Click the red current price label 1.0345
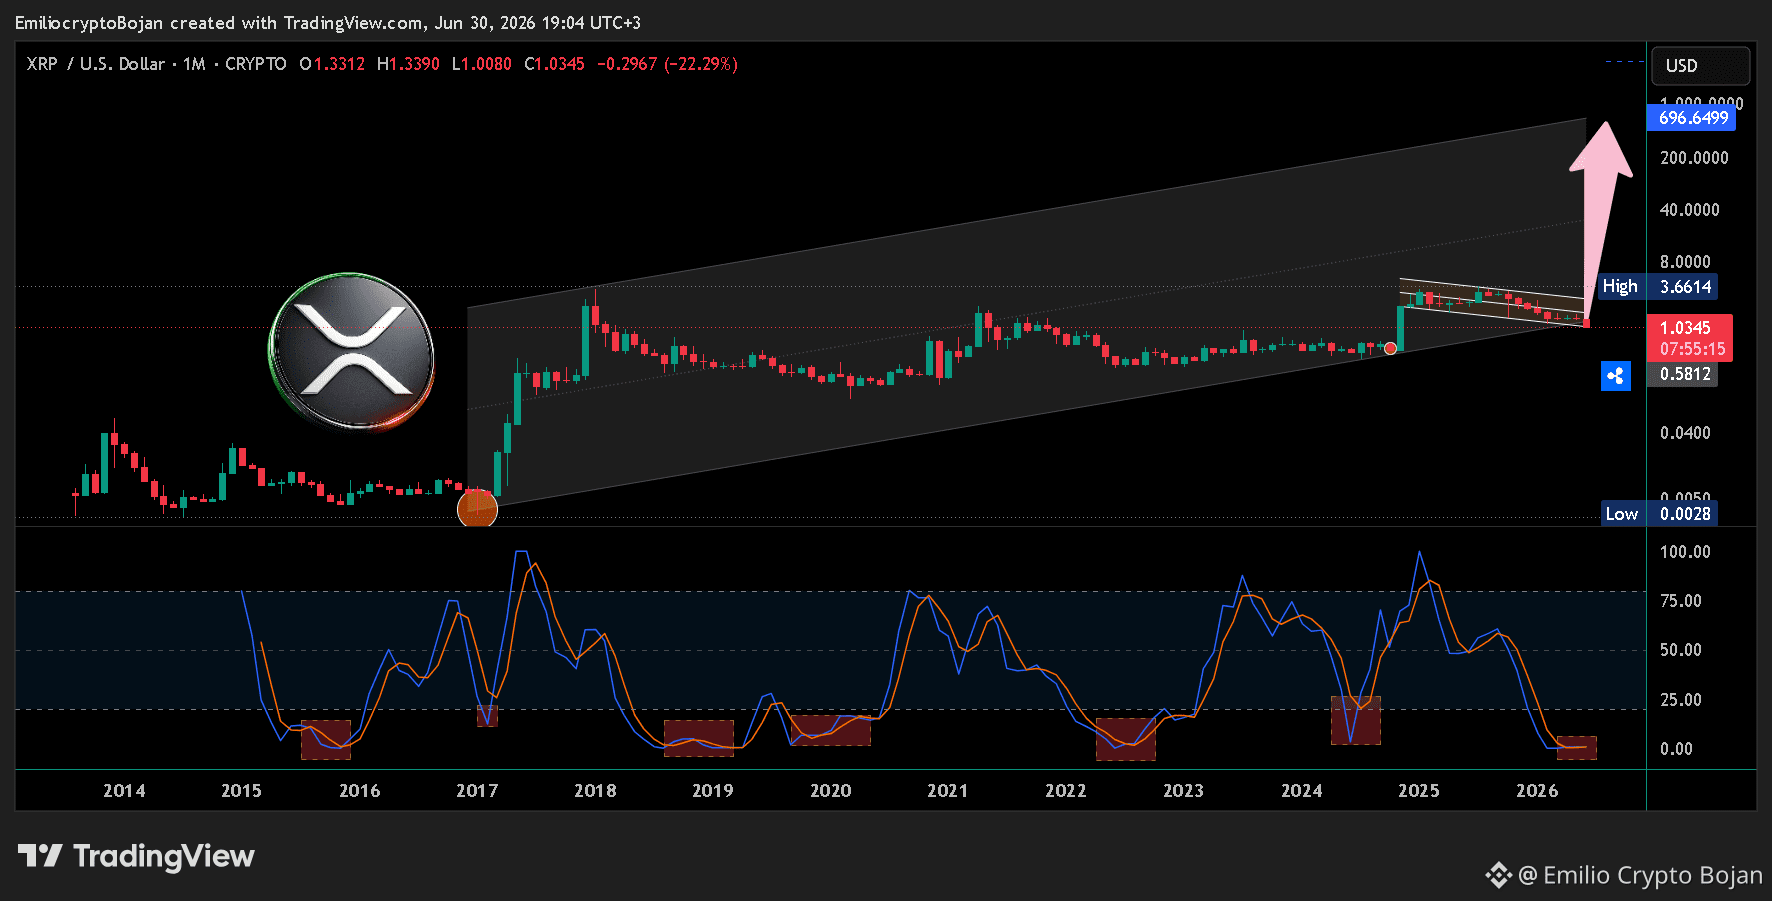Screen dimensions: 1772x901 [x=1686, y=328]
